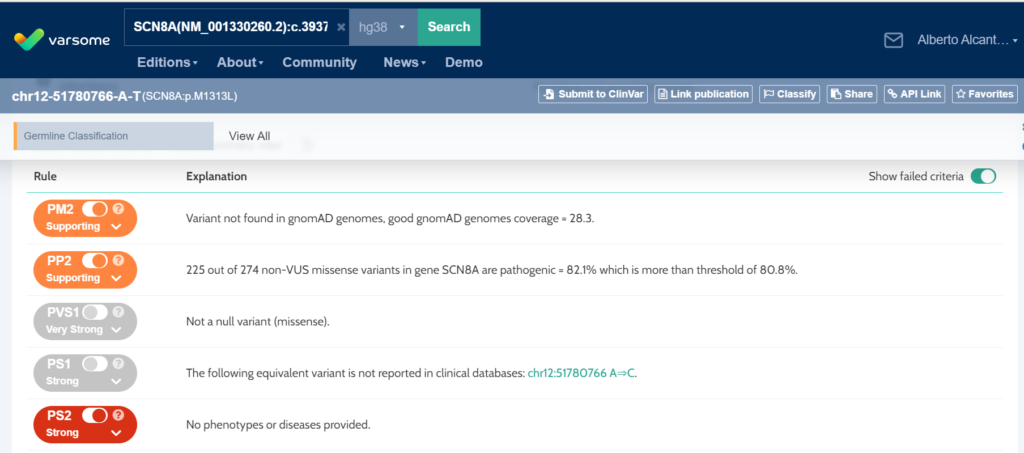This screenshot has height=453, width=1024.
Task: Click Submit to ClinVar button
Action: click(593, 94)
